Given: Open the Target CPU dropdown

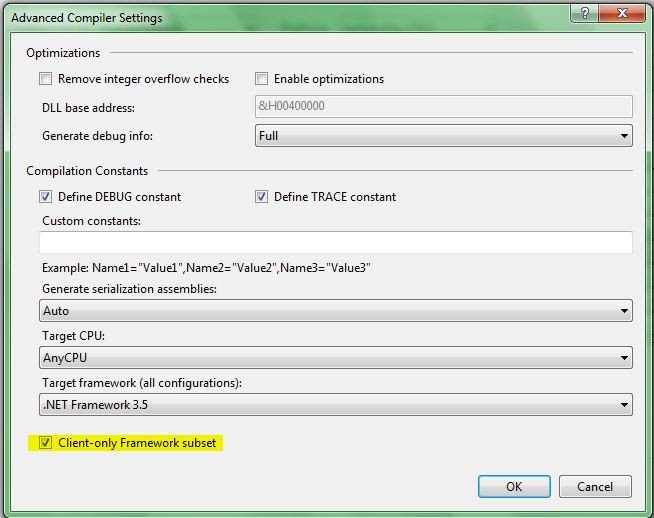Looking at the screenshot, I should pyautogui.click(x=336, y=358).
